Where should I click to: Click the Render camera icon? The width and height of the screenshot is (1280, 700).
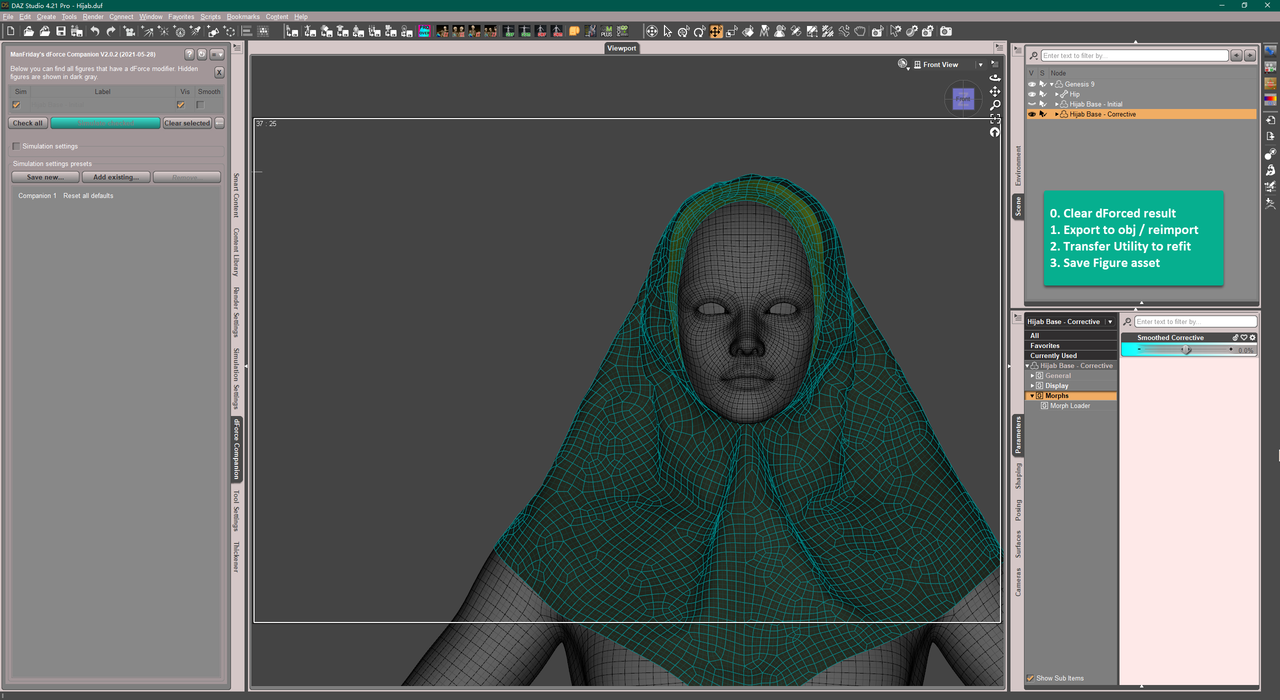click(x=945, y=32)
